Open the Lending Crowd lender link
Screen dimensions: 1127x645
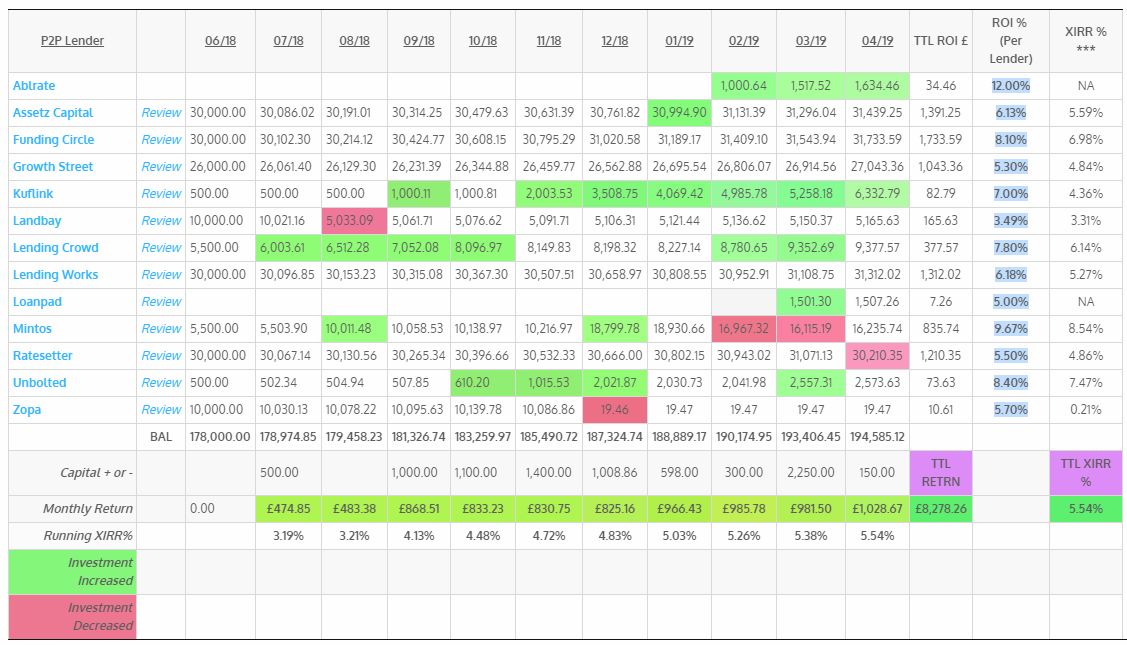click(55, 247)
